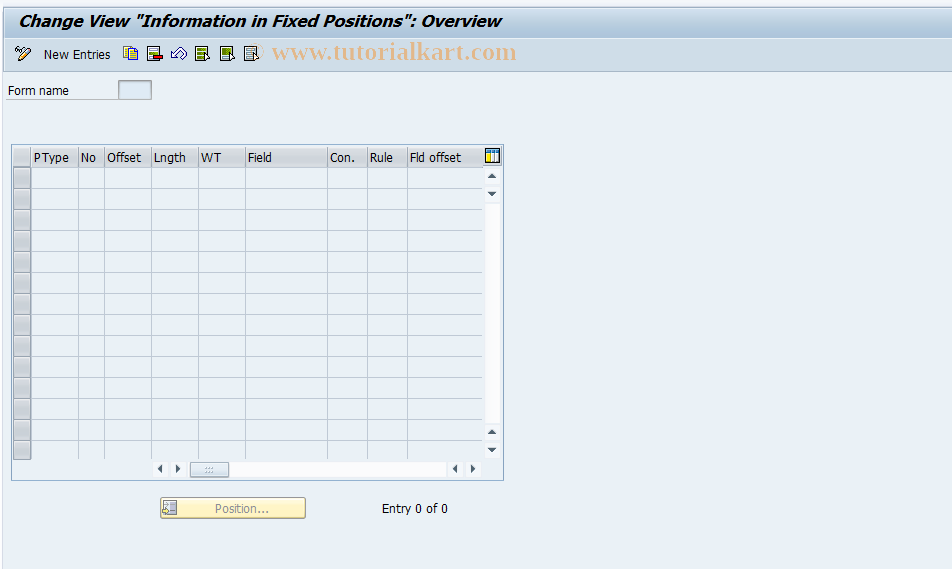Click scroll right arrow beside horizontal thumb
952x569 pixels.
click(x=178, y=469)
